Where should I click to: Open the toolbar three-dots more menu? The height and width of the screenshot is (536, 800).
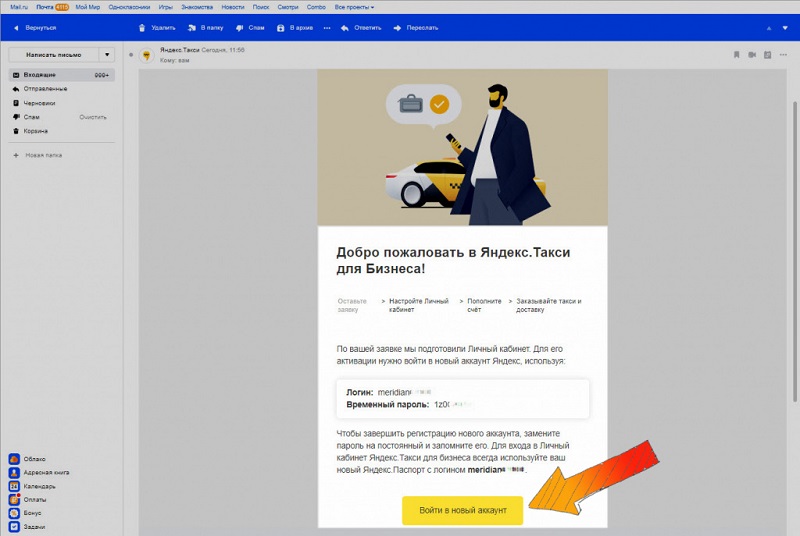click(327, 28)
